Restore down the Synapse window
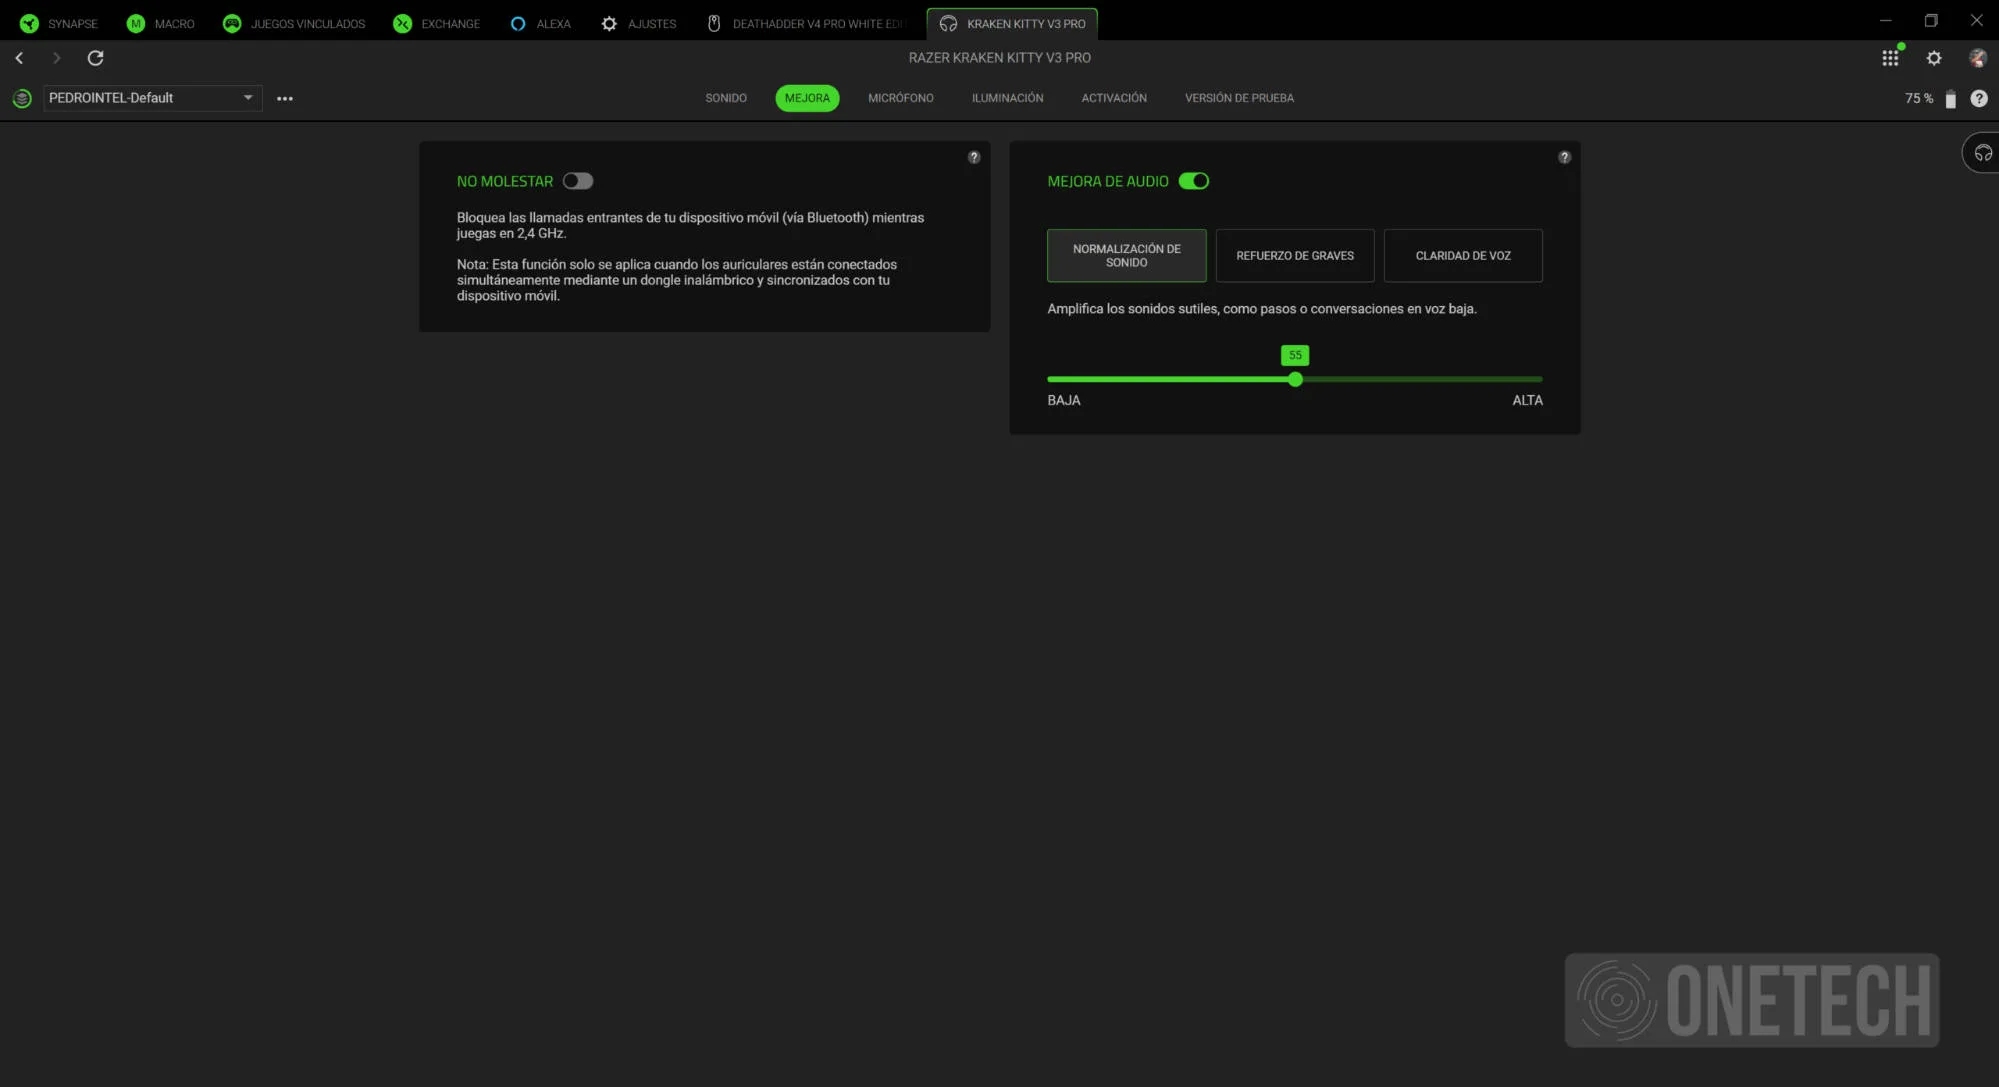 click(x=1931, y=20)
